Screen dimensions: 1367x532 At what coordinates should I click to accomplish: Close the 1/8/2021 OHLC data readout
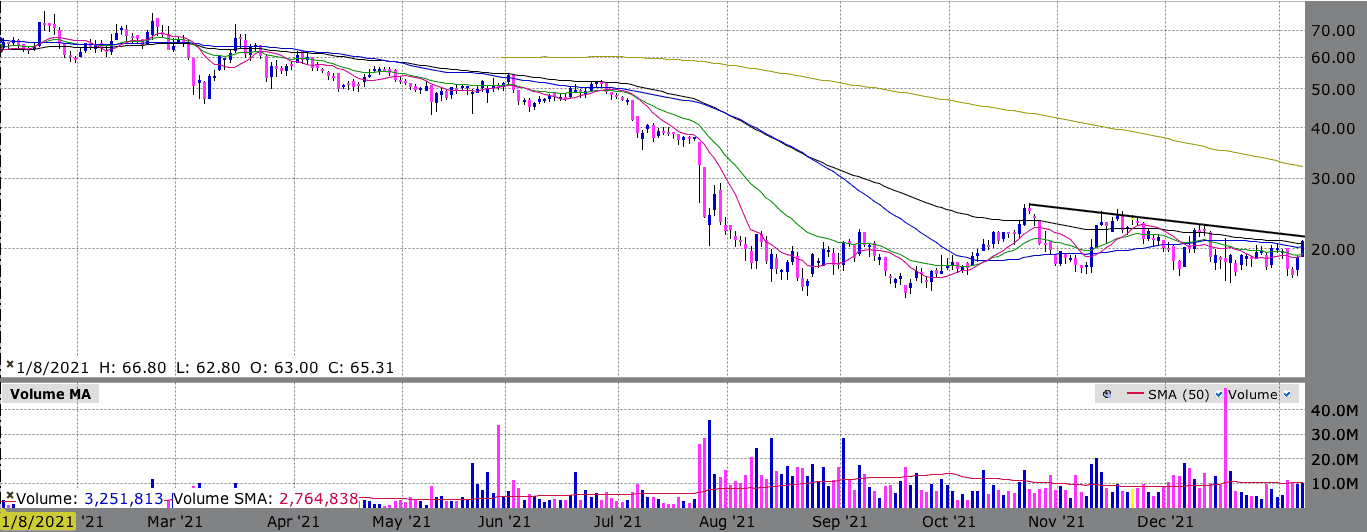pyautogui.click(x=10, y=367)
